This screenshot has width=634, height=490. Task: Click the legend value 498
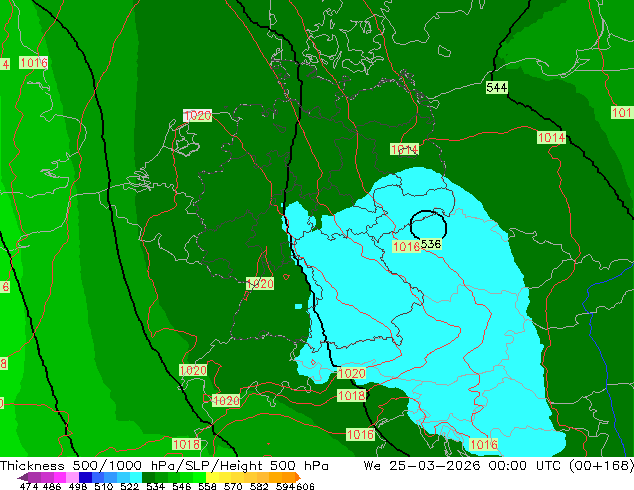(78, 486)
